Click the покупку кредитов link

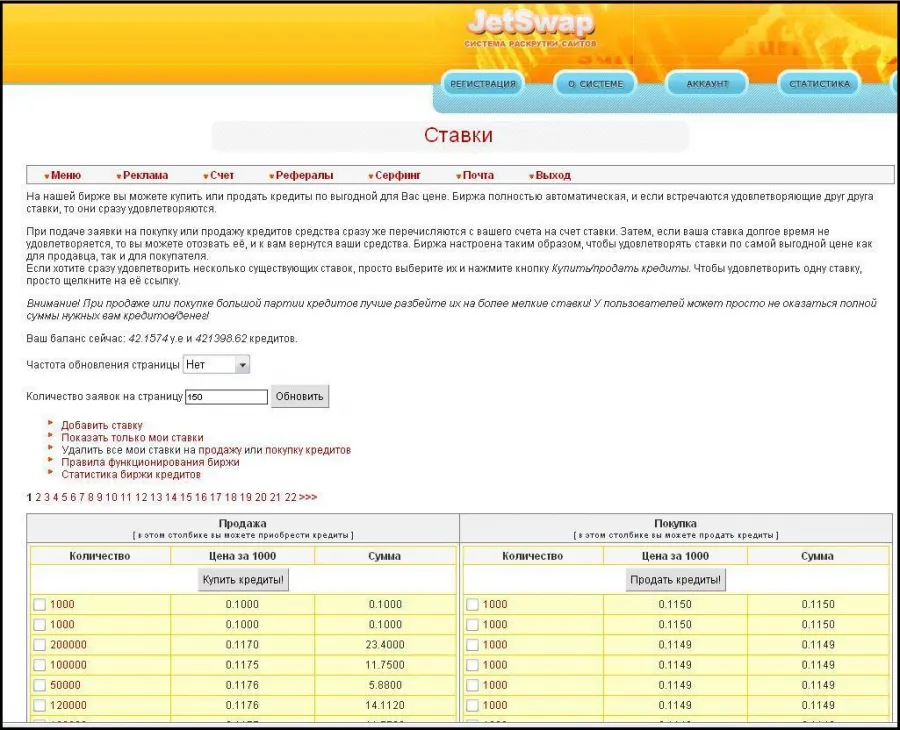(308, 450)
